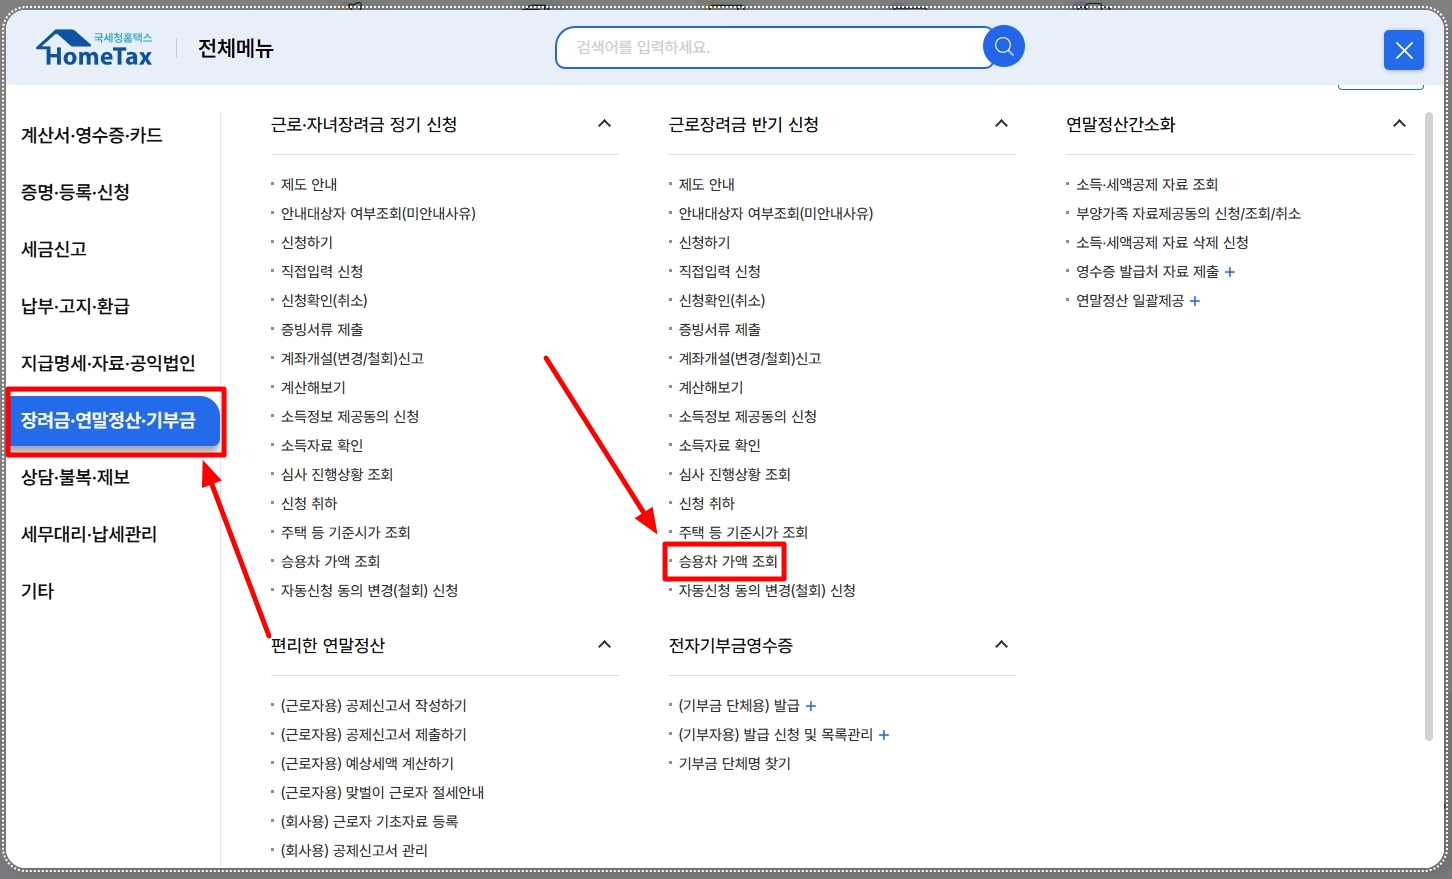
Task: Collapse the 연말정산간소화 section
Action: point(1399,123)
